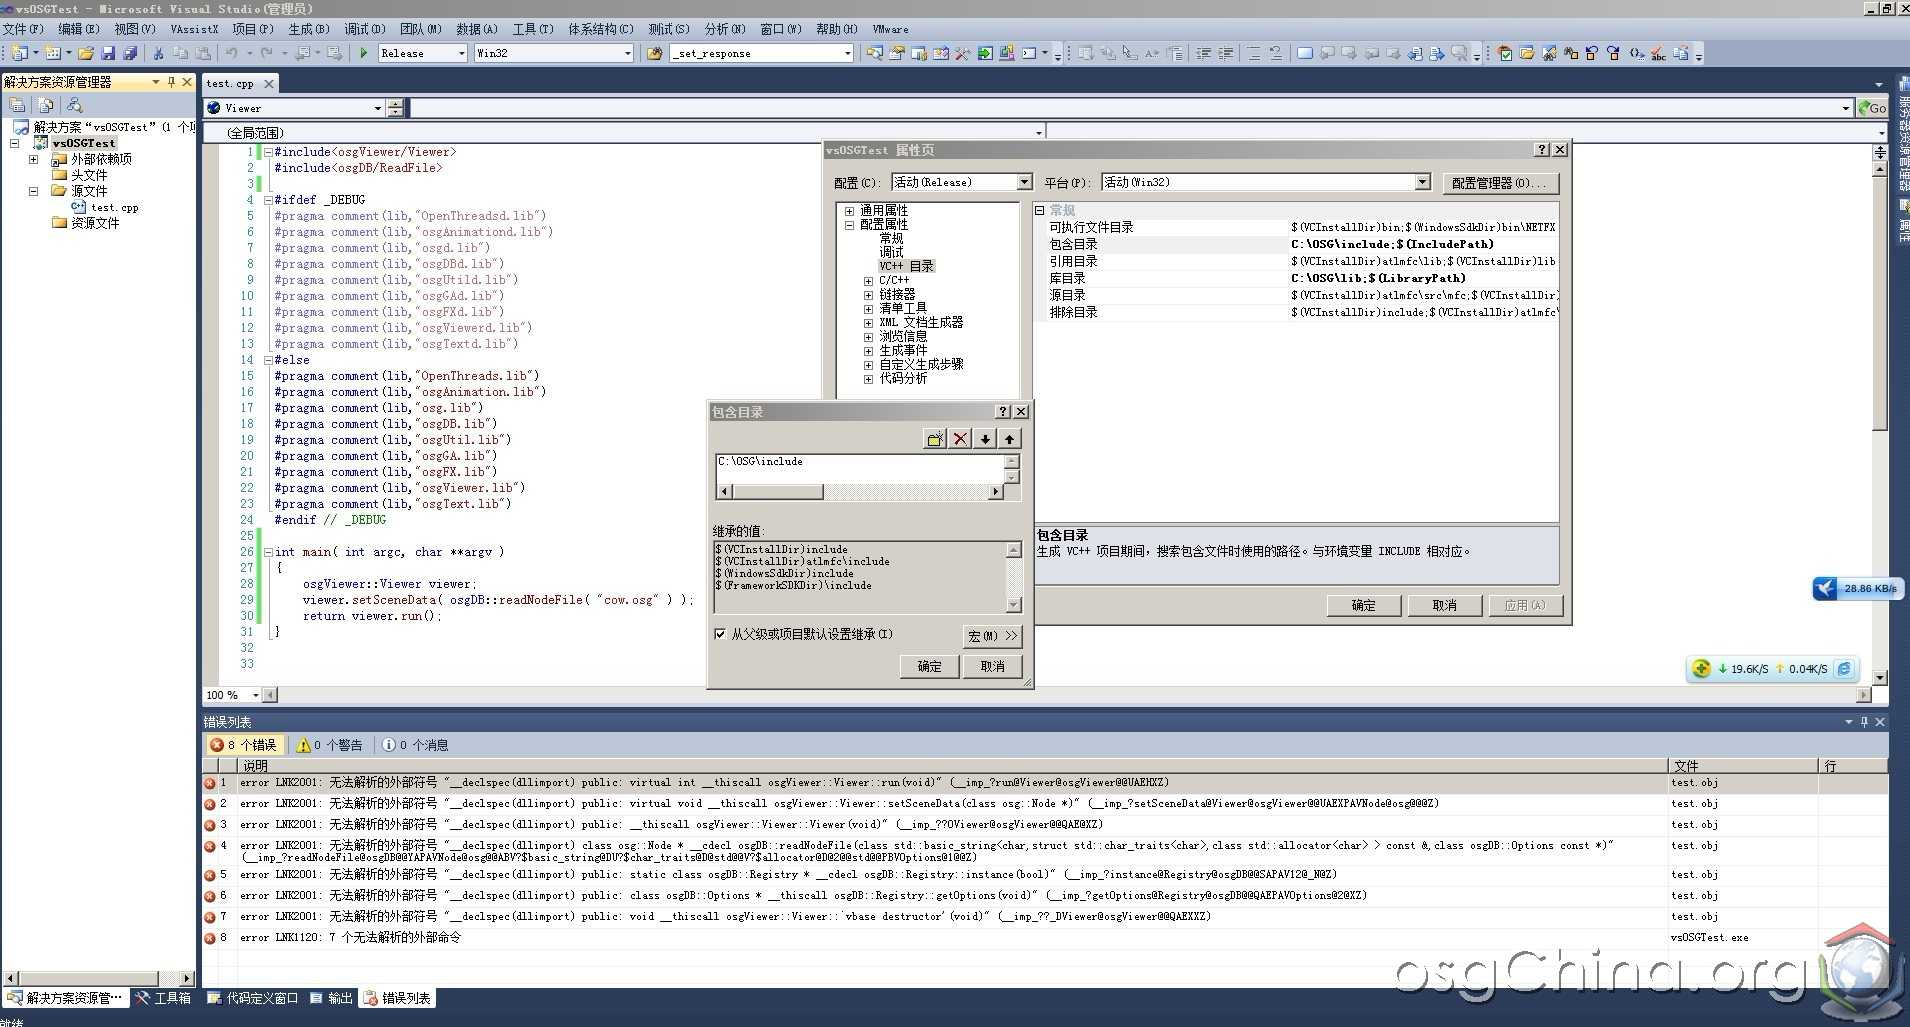Click 取消 in the vsOSGTest property page

(x=1444, y=605)
